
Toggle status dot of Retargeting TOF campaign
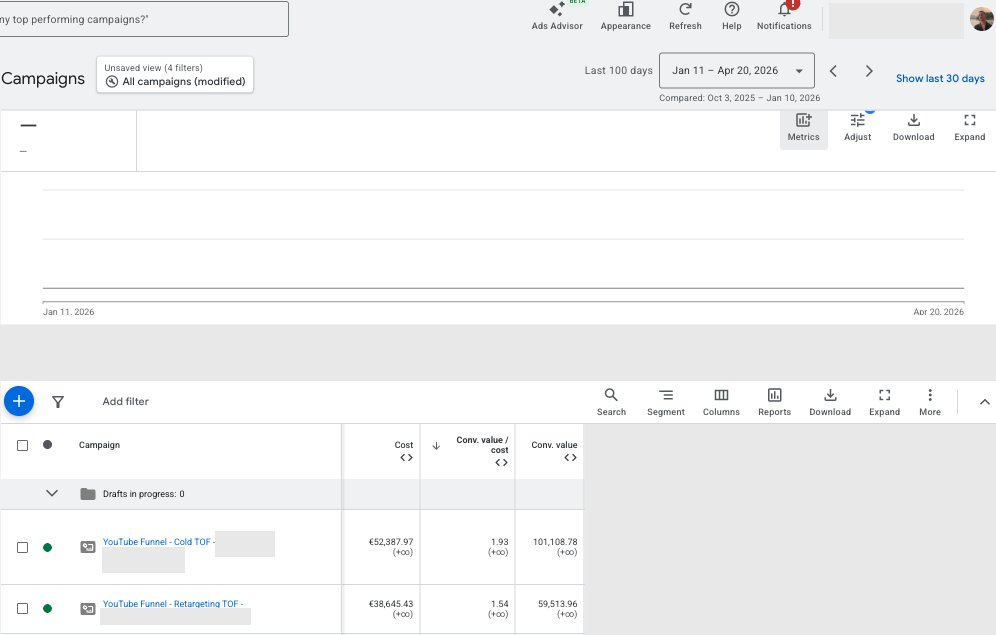47,608
